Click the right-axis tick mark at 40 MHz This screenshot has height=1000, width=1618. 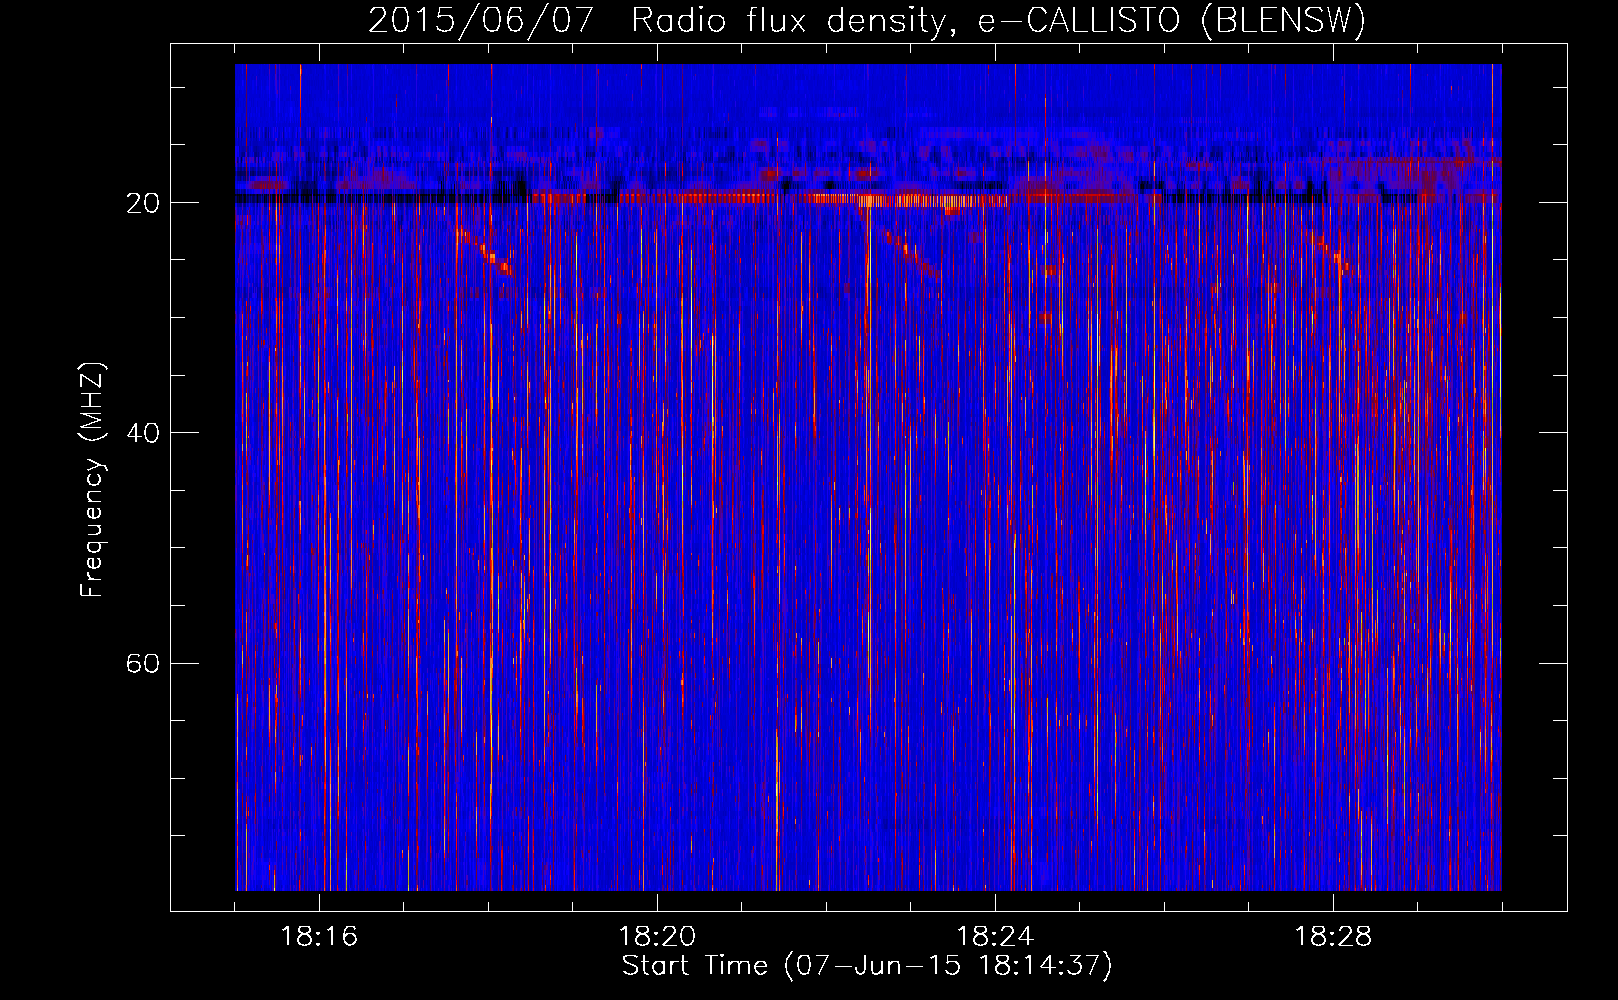click(x=1553, y=432)
